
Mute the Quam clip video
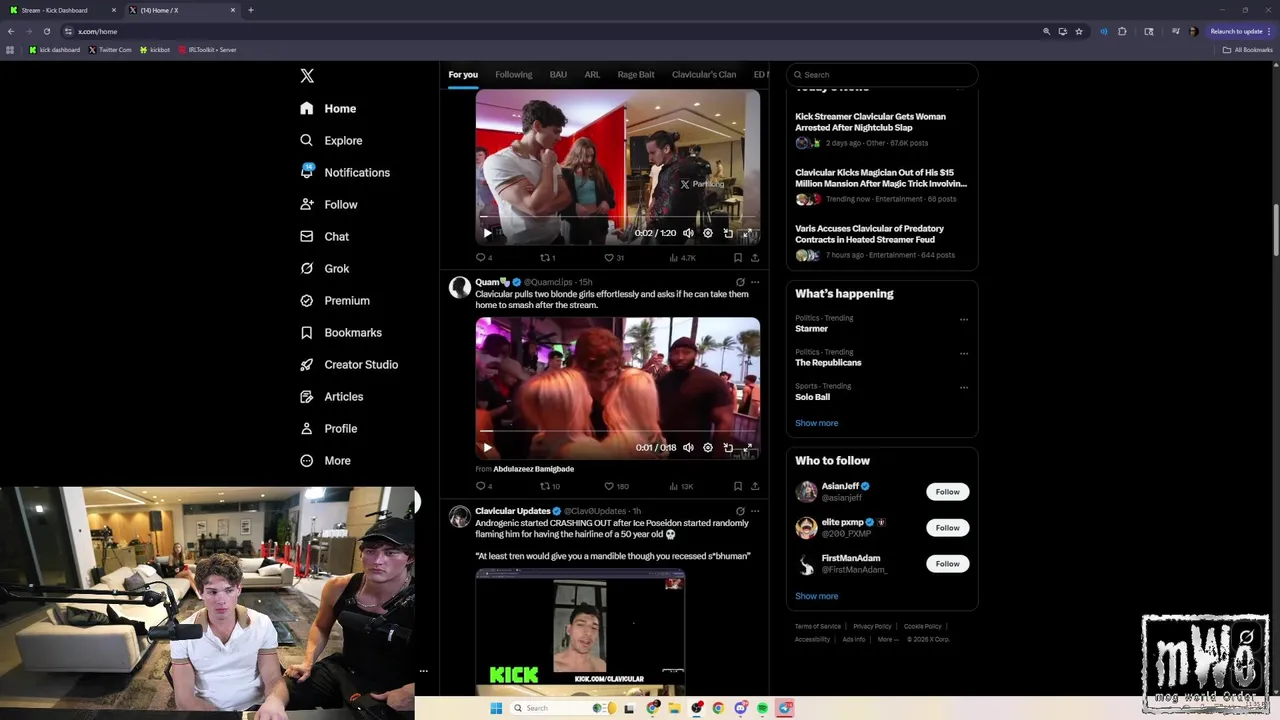[688, 448]
